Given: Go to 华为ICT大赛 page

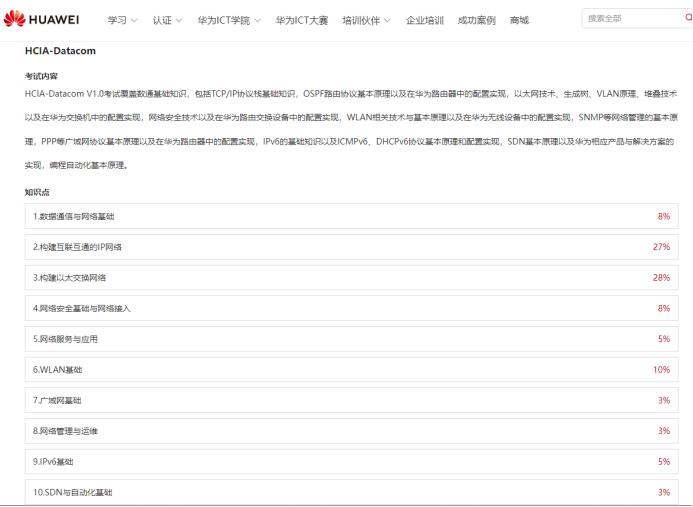Looking at the screenshot, I should point(302,20).
